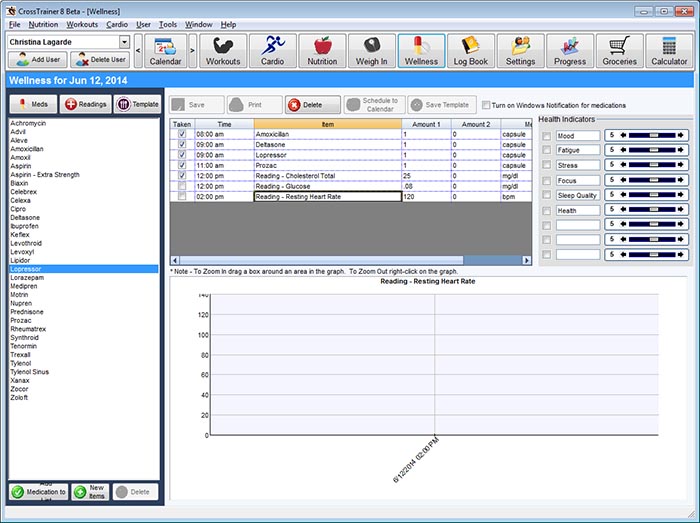Open the Tools menu
This screenshot has width=700, height=523.
coord(168,25)
